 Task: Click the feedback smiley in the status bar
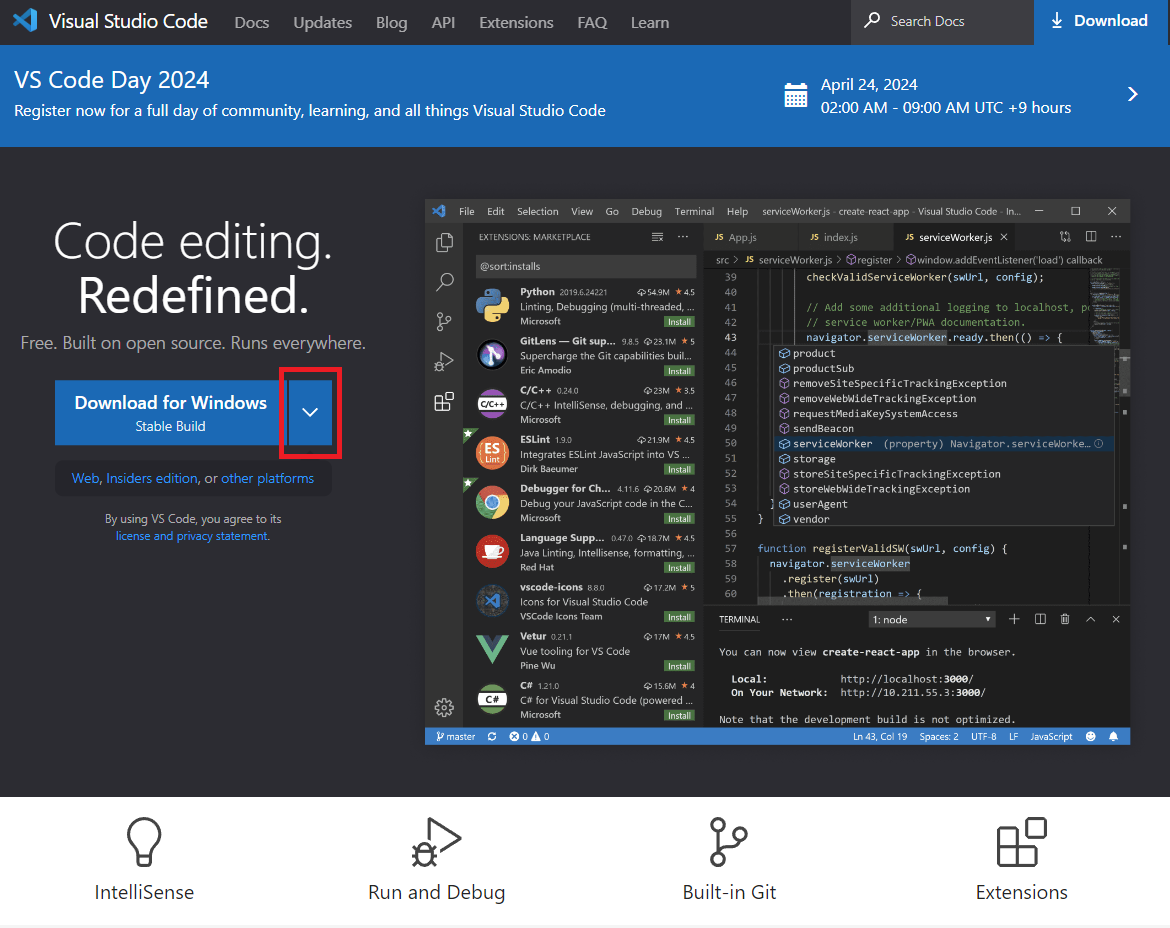[1090, 736]
